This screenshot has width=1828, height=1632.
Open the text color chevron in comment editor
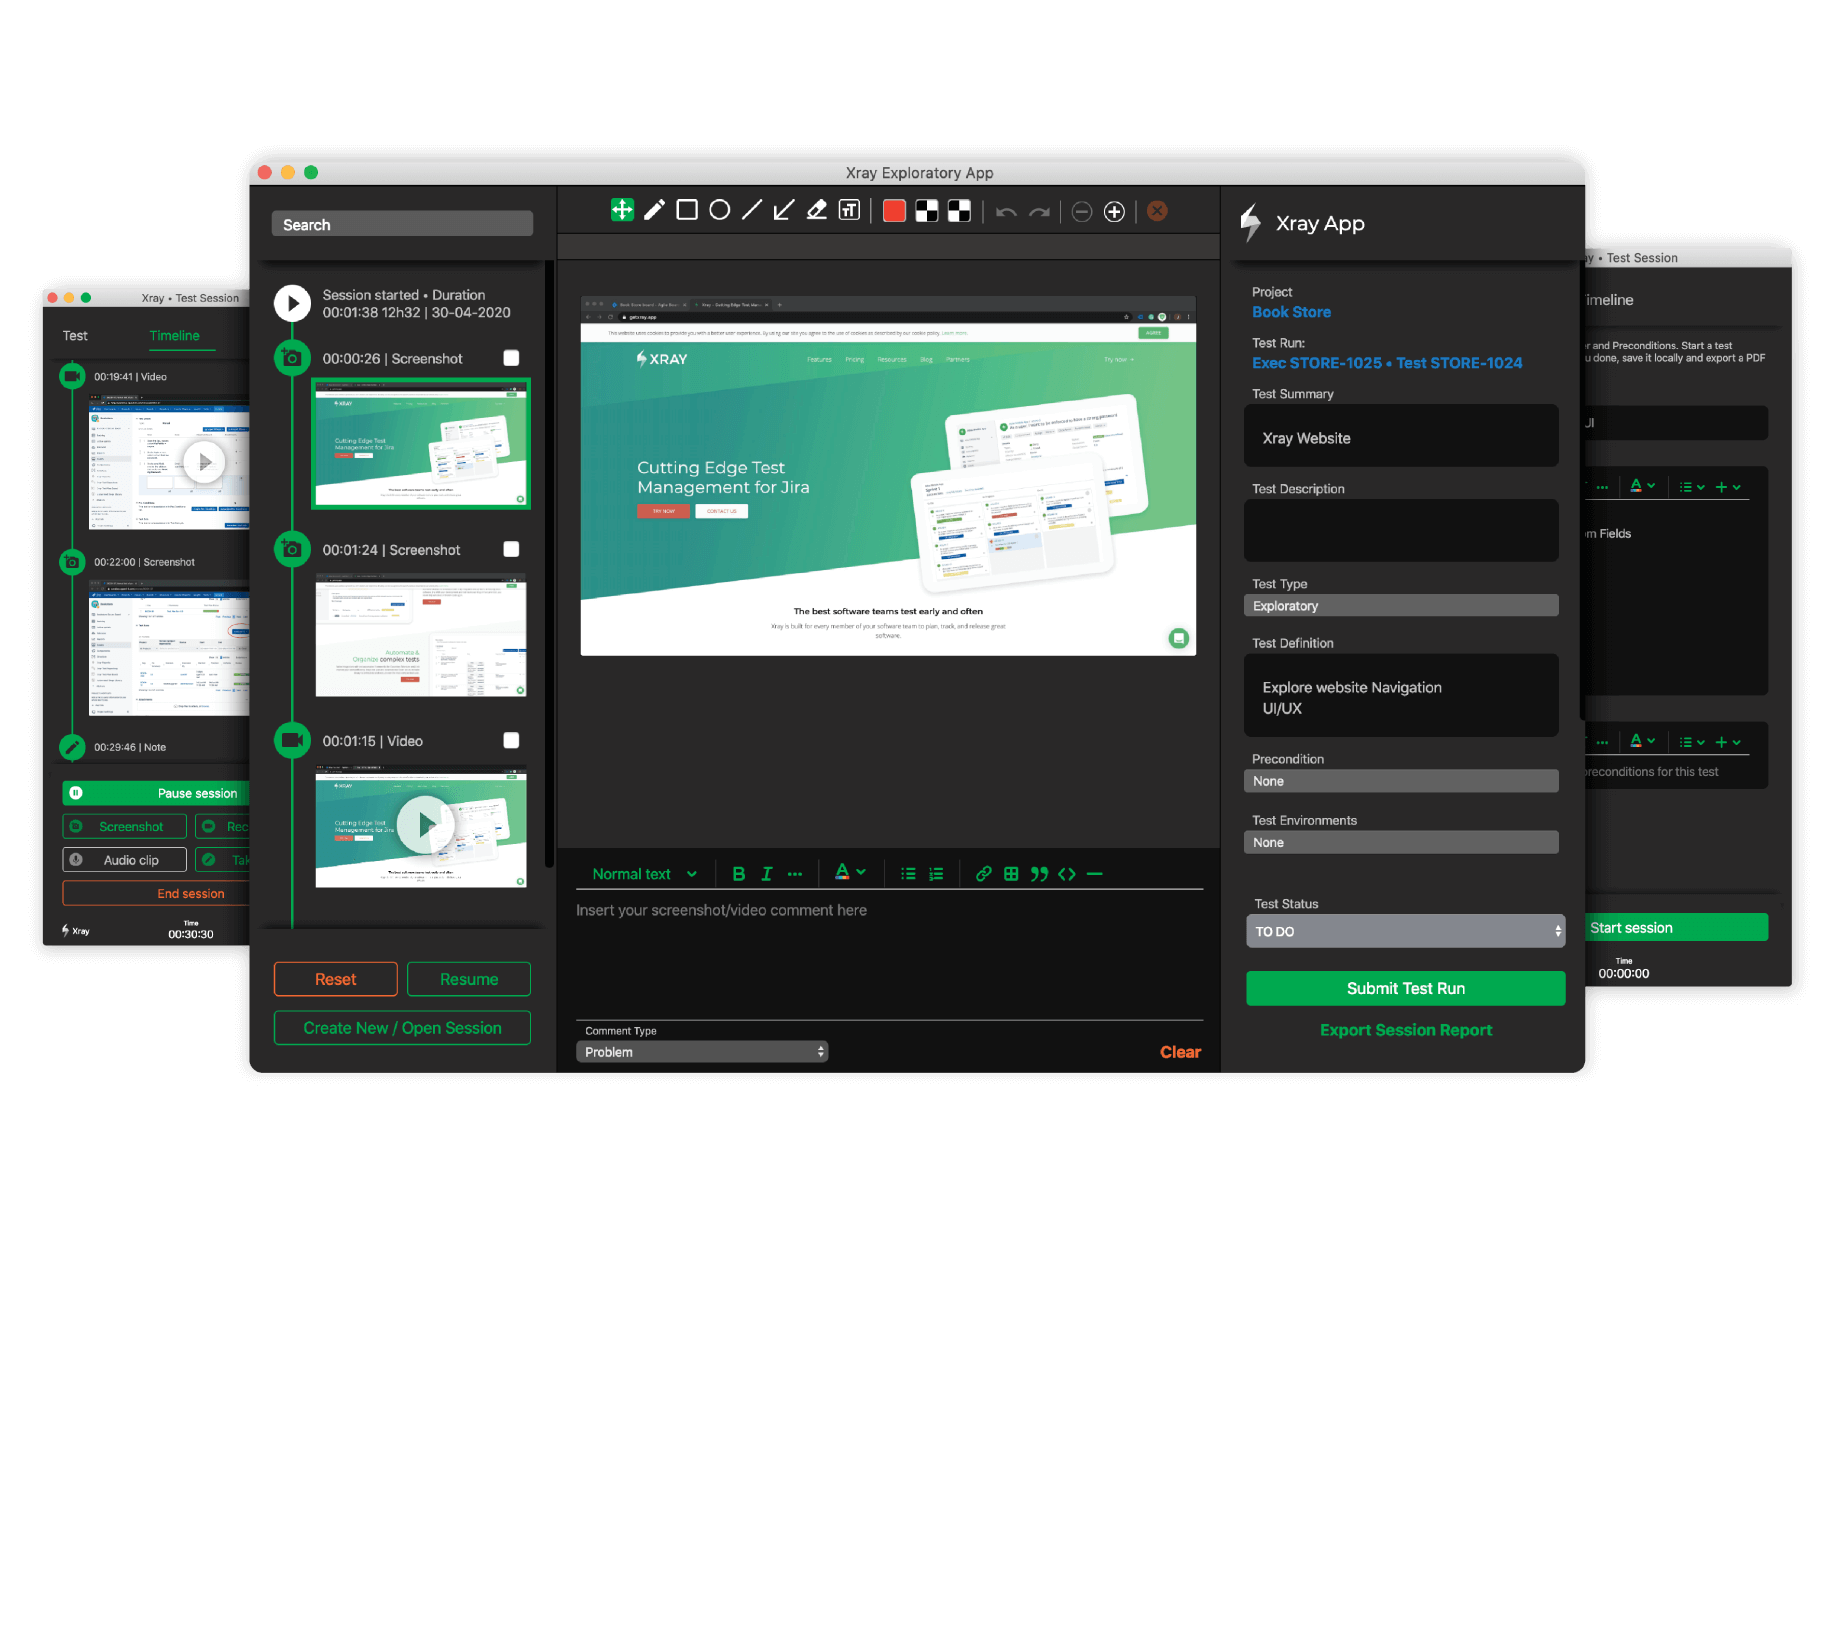861,872
